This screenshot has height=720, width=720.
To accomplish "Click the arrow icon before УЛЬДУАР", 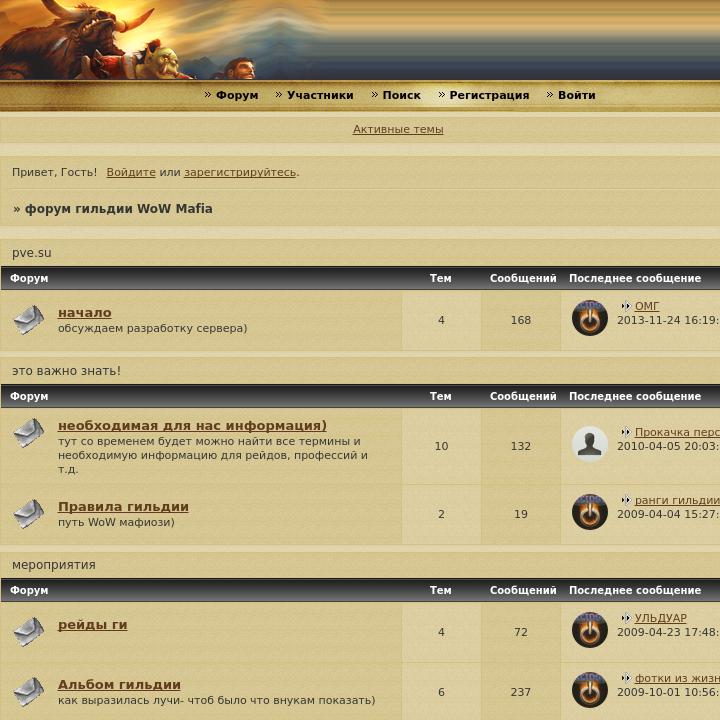I will (x=625, y=618).
